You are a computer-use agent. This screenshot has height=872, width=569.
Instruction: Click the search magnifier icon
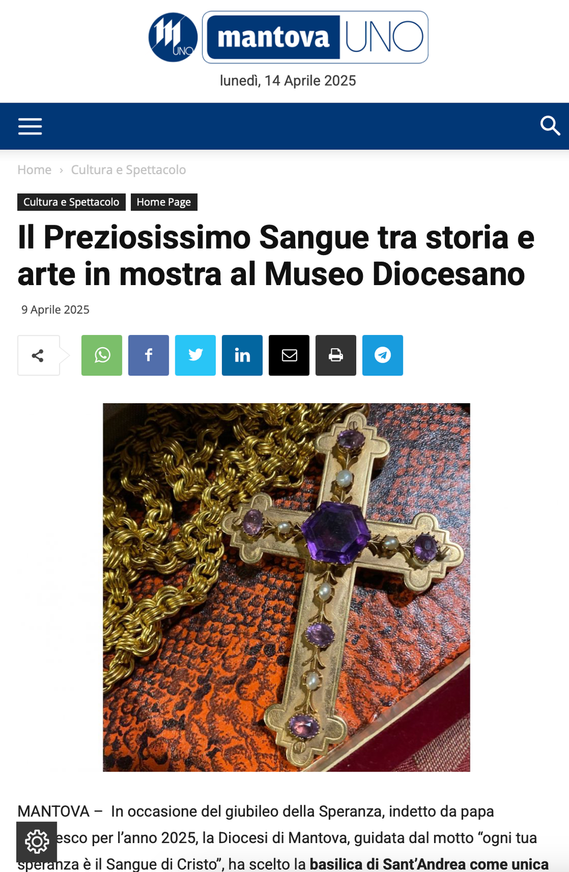pos(550,126)
